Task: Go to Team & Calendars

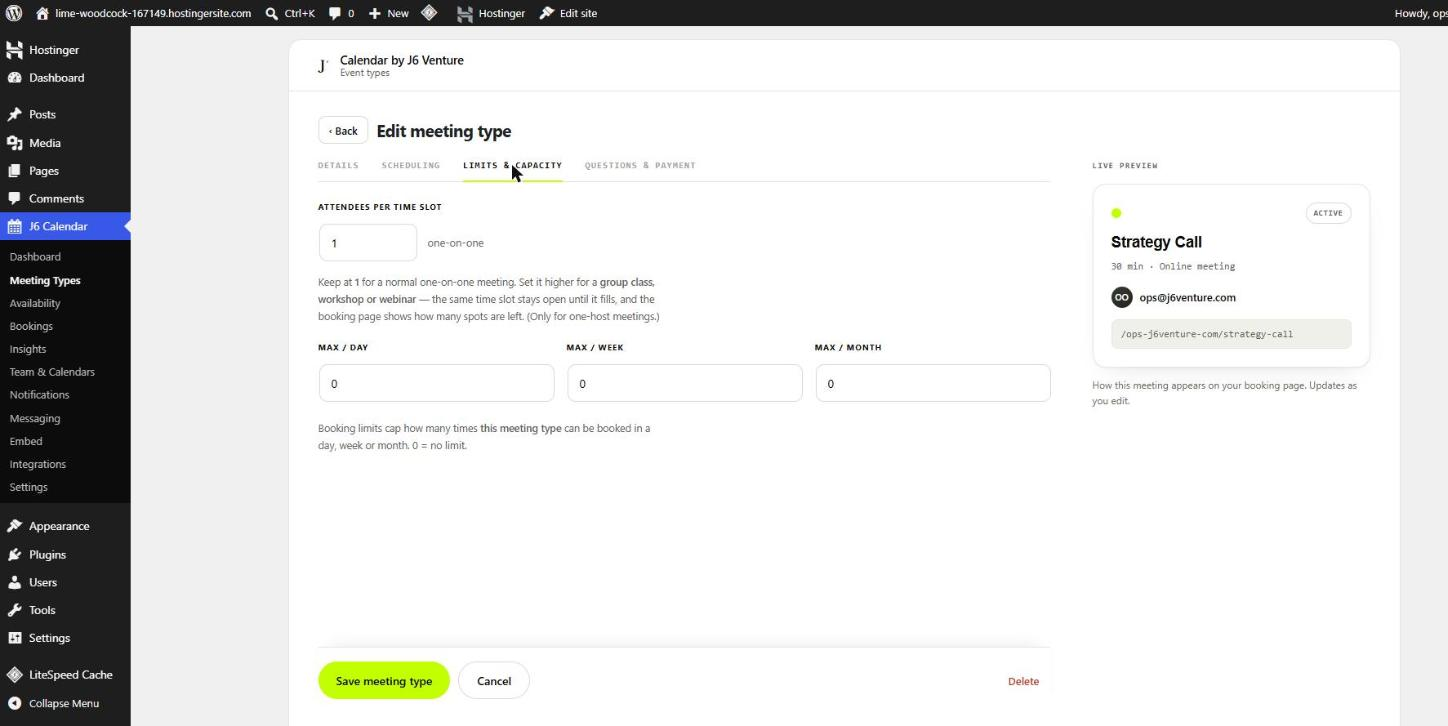Action: 52,372
